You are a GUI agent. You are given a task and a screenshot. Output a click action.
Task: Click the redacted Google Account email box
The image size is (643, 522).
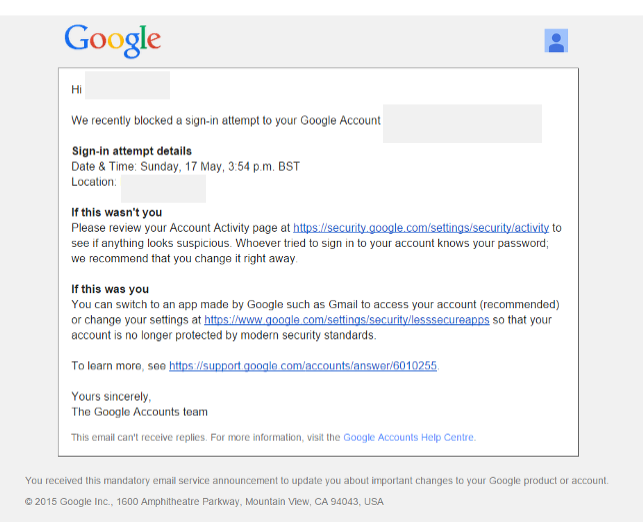pos(462,123)
